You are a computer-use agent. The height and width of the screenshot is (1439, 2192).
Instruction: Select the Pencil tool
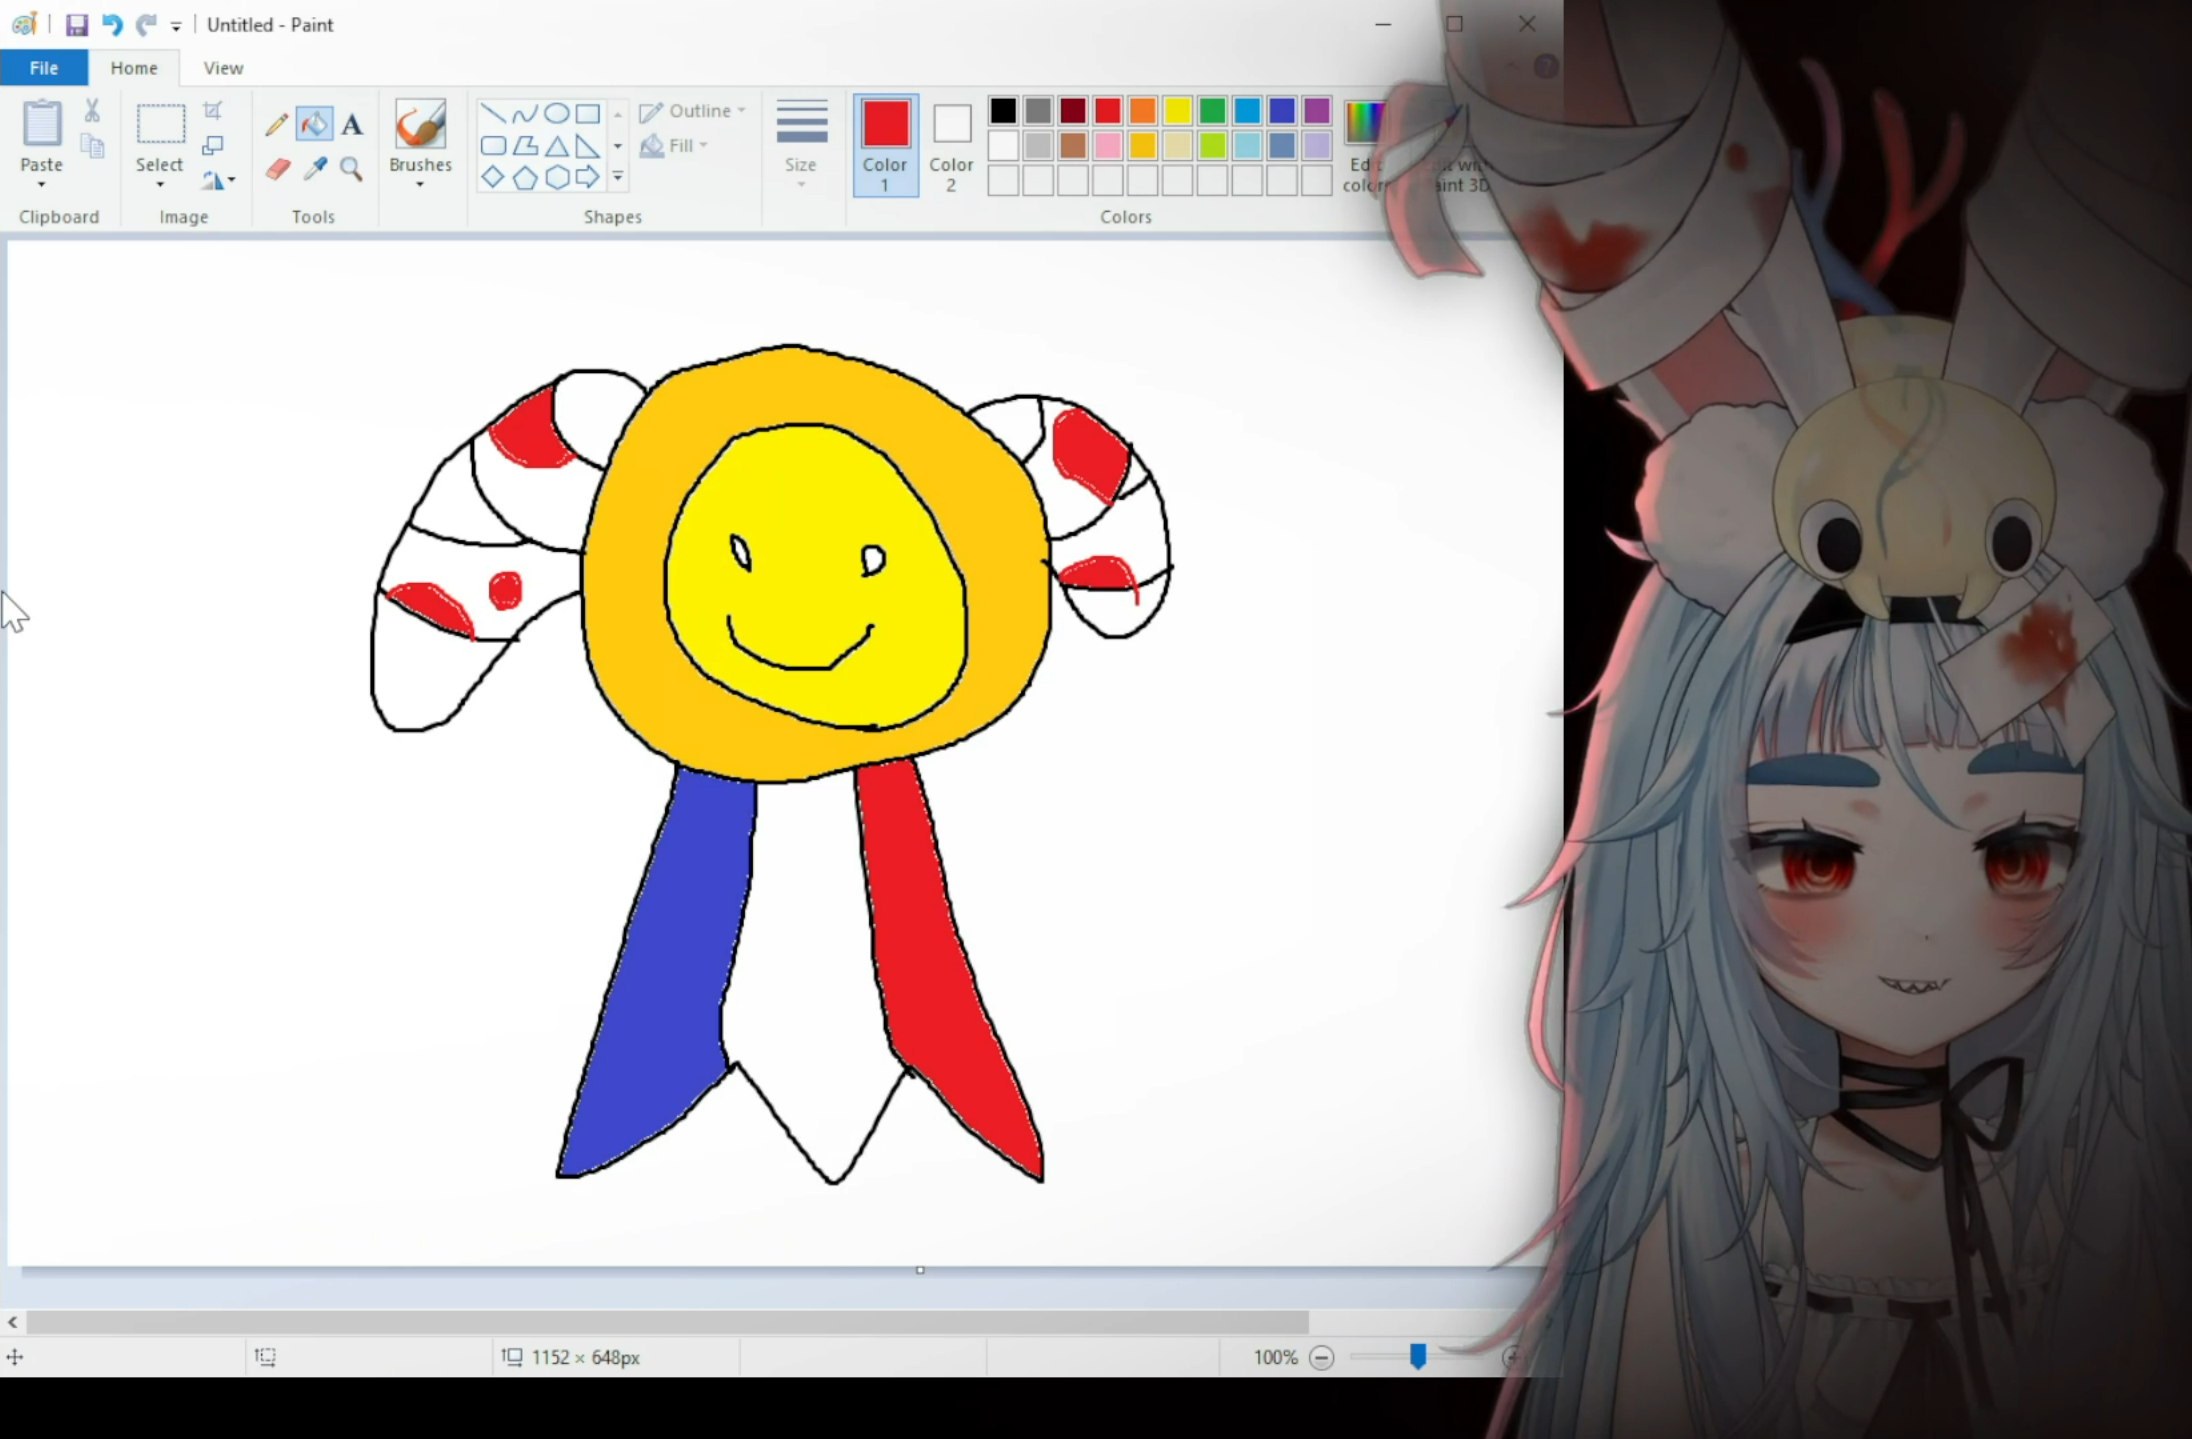tap(277, 124)
